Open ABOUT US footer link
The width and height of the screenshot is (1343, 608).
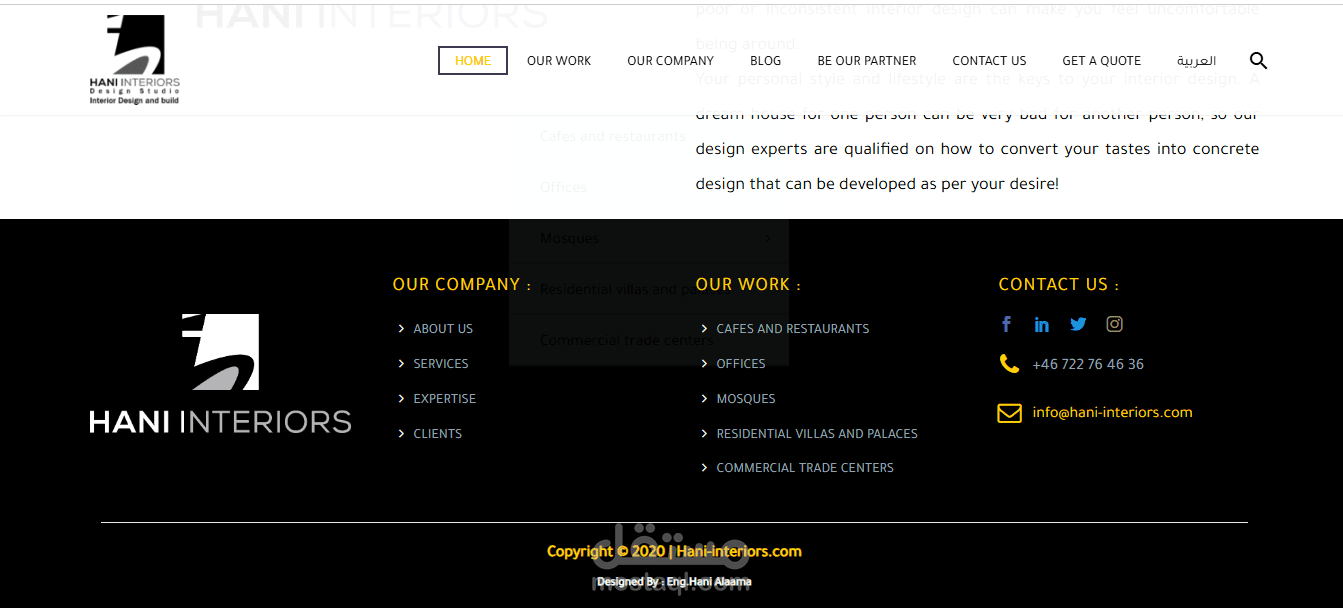pos(443,329)
